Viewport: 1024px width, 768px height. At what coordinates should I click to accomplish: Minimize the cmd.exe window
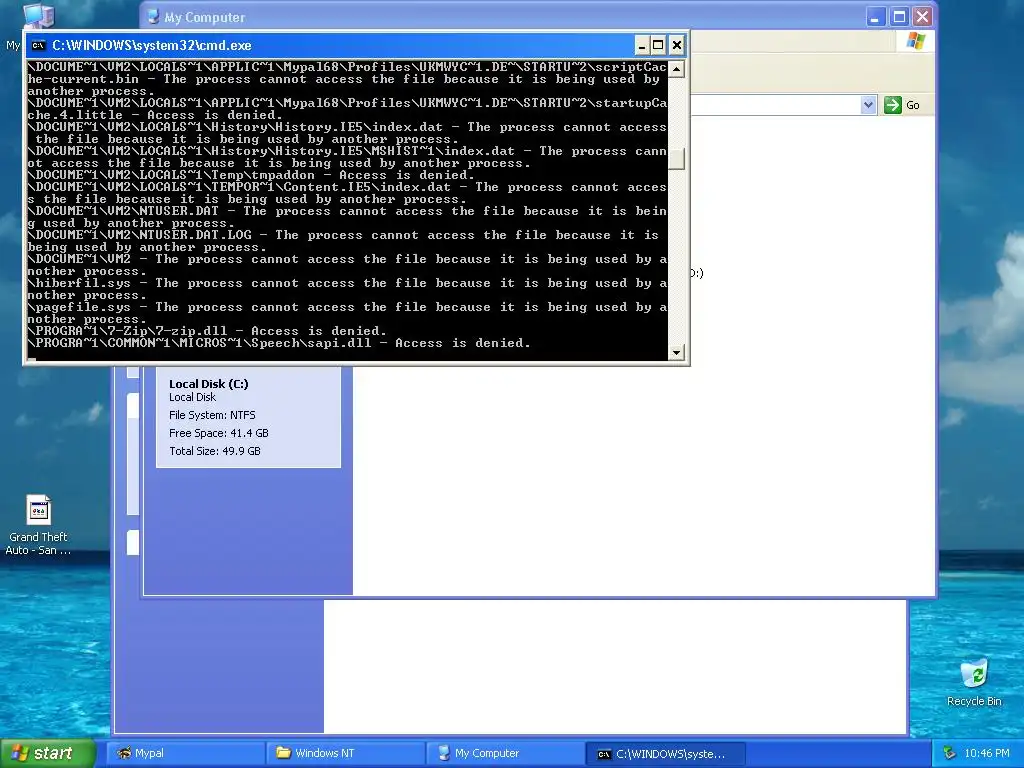[x=642, y=45]
